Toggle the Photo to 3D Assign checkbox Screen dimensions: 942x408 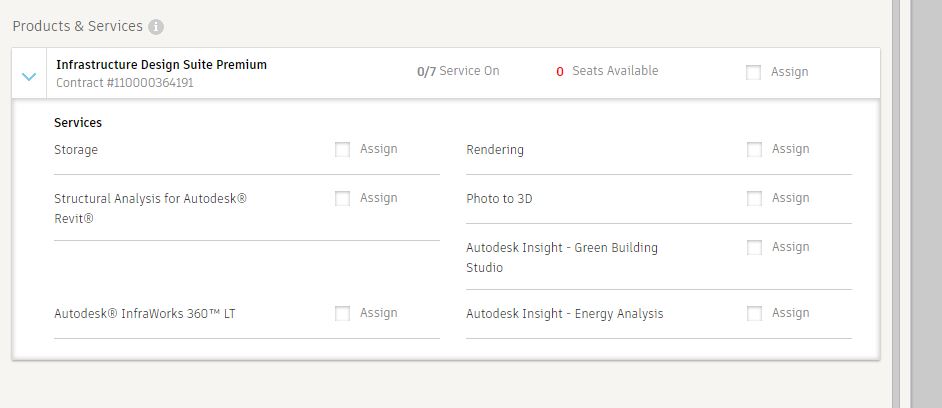(x=754, y=198)
